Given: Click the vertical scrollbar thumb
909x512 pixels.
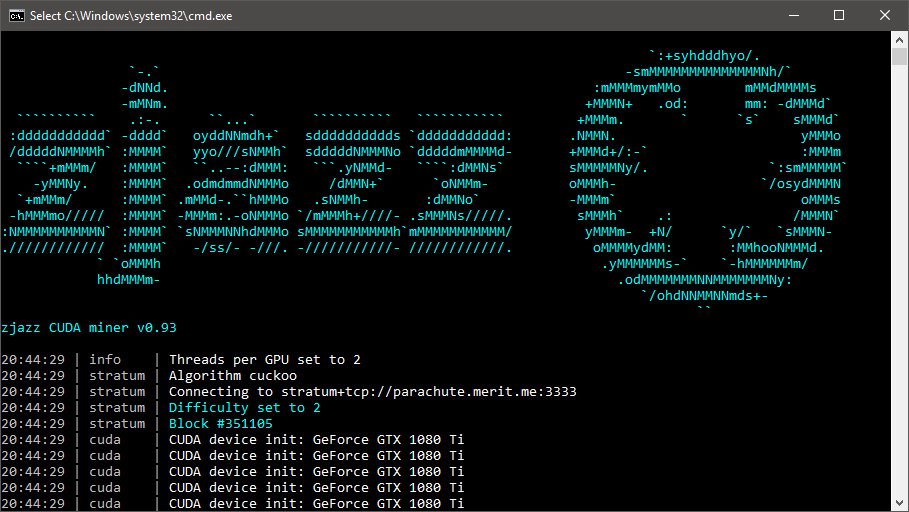Looking at the screenshot, I should click(899, 57).
